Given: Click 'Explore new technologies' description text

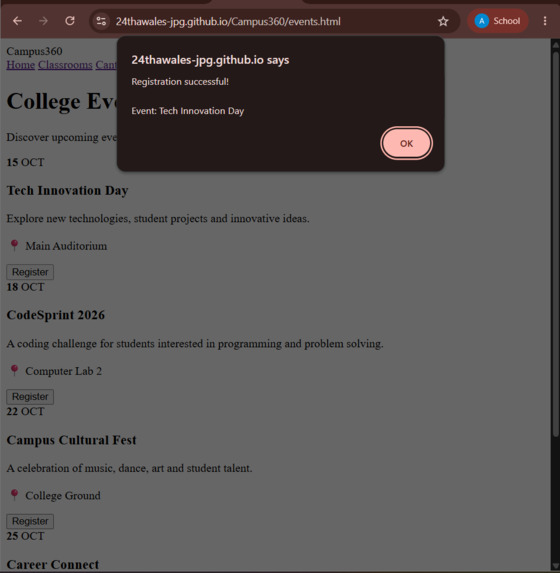Looking at the screenshot, I should point(158,219).
